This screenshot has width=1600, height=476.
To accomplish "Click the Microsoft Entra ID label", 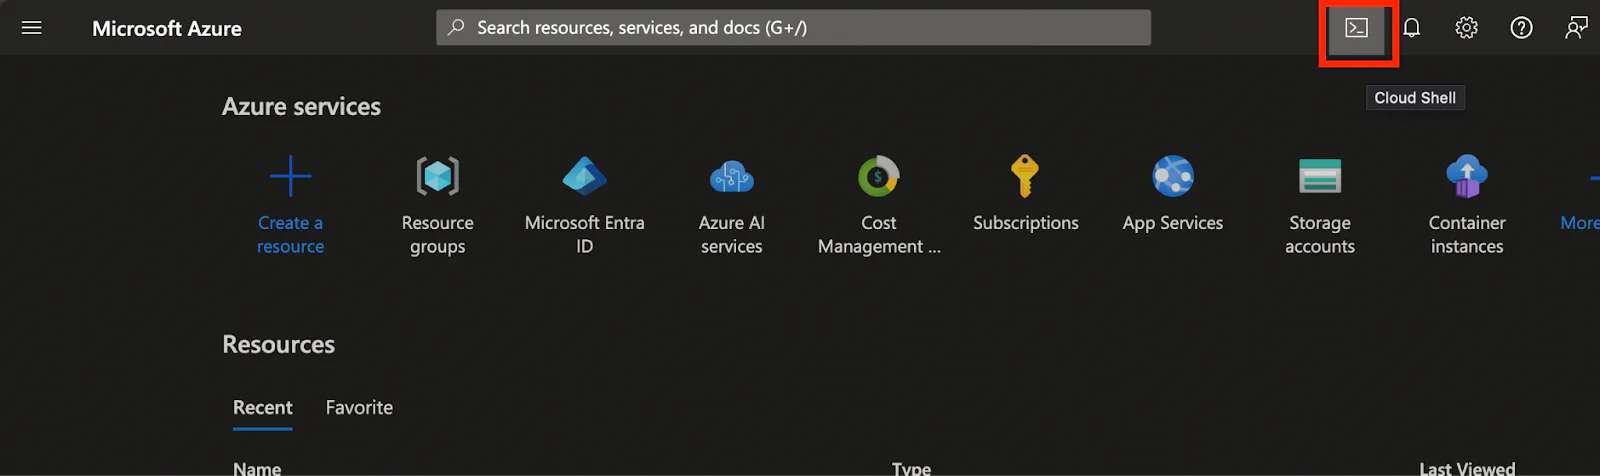I will (x=585, y=235).
